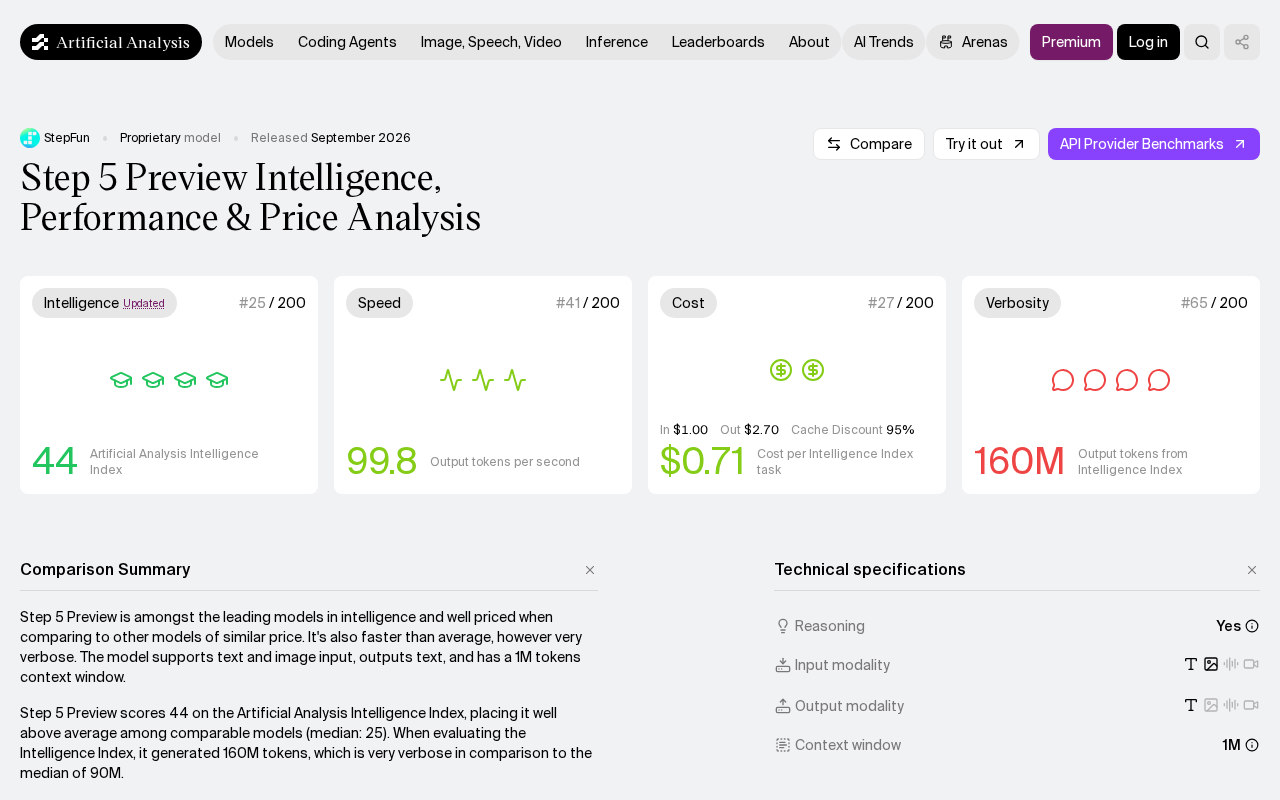Click the Verbosity label chip
This screenshot has height=800, width=1280.
tap(1017, 303)
